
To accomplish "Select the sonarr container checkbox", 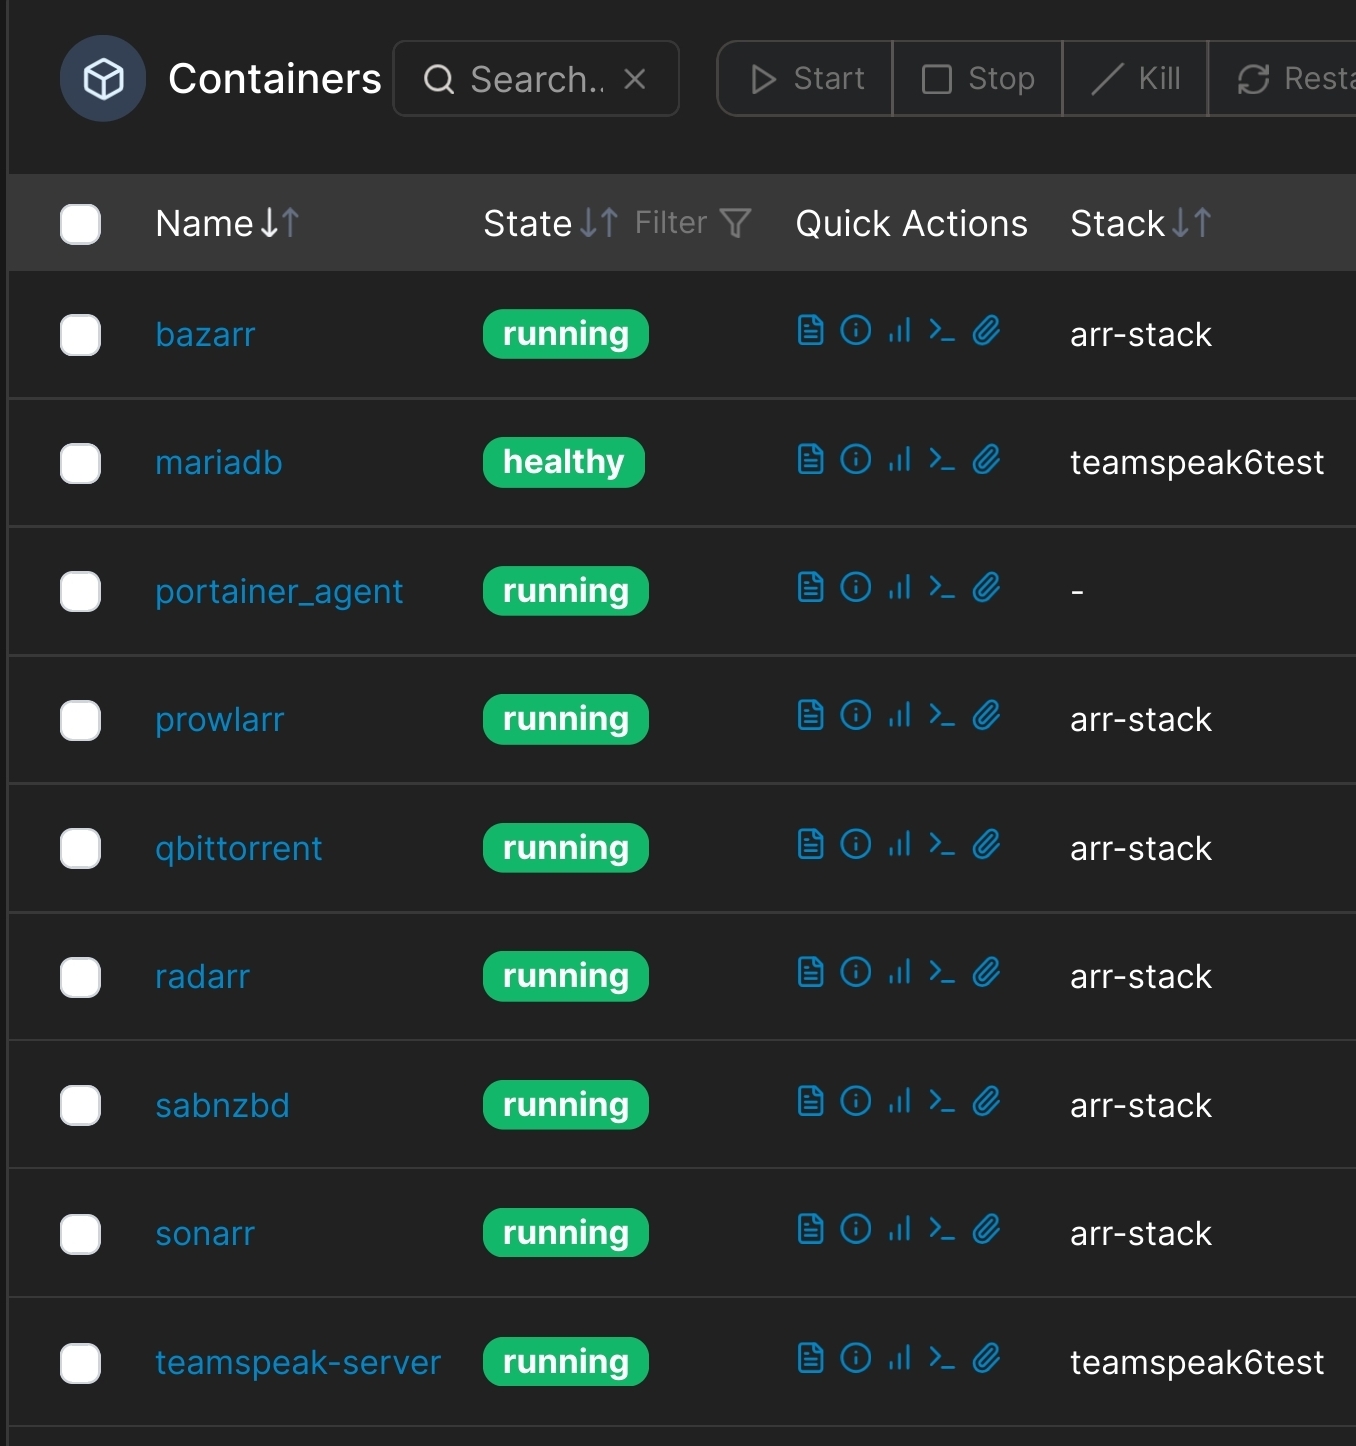I will [x=80, y=1234].
